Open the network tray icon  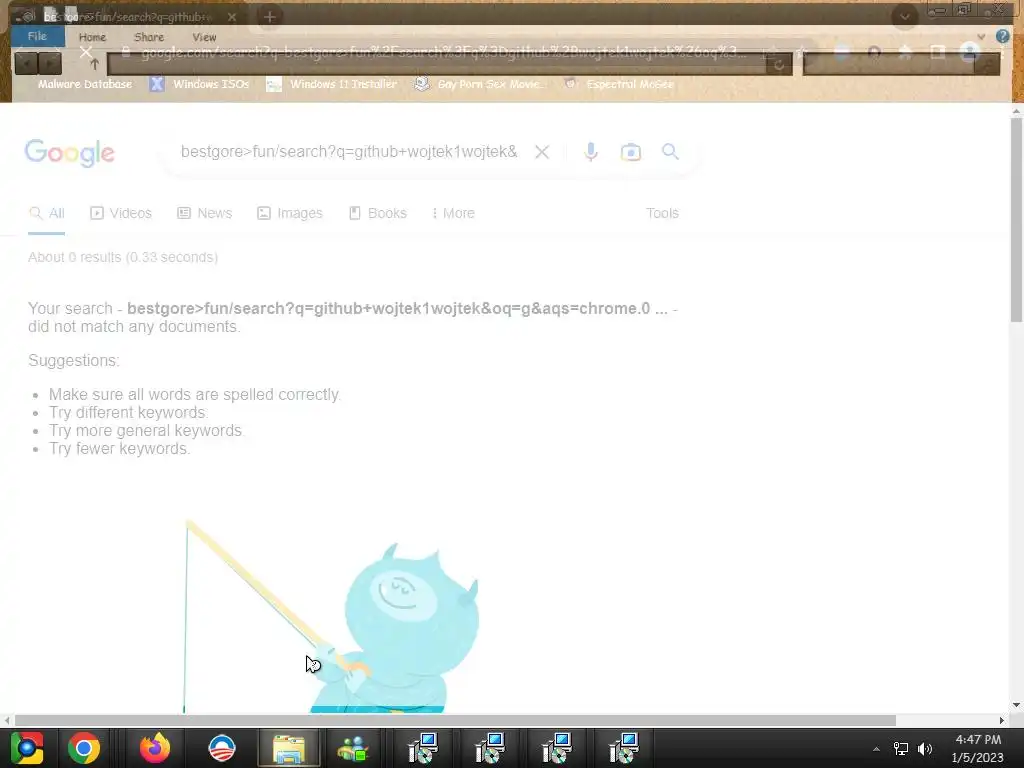tap(901, 749)
